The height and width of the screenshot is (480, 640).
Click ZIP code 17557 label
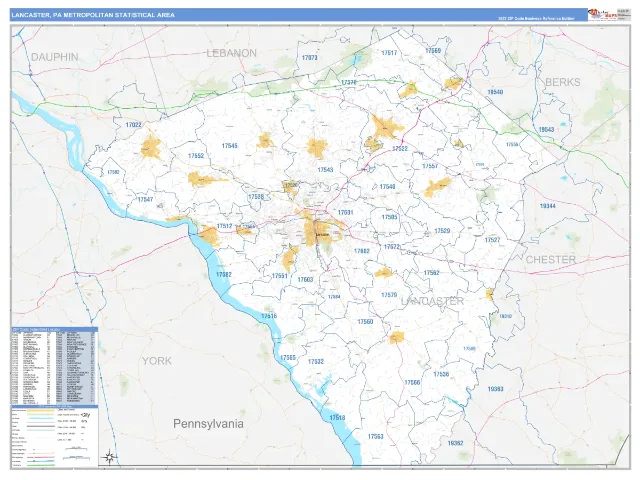(430, 166)
